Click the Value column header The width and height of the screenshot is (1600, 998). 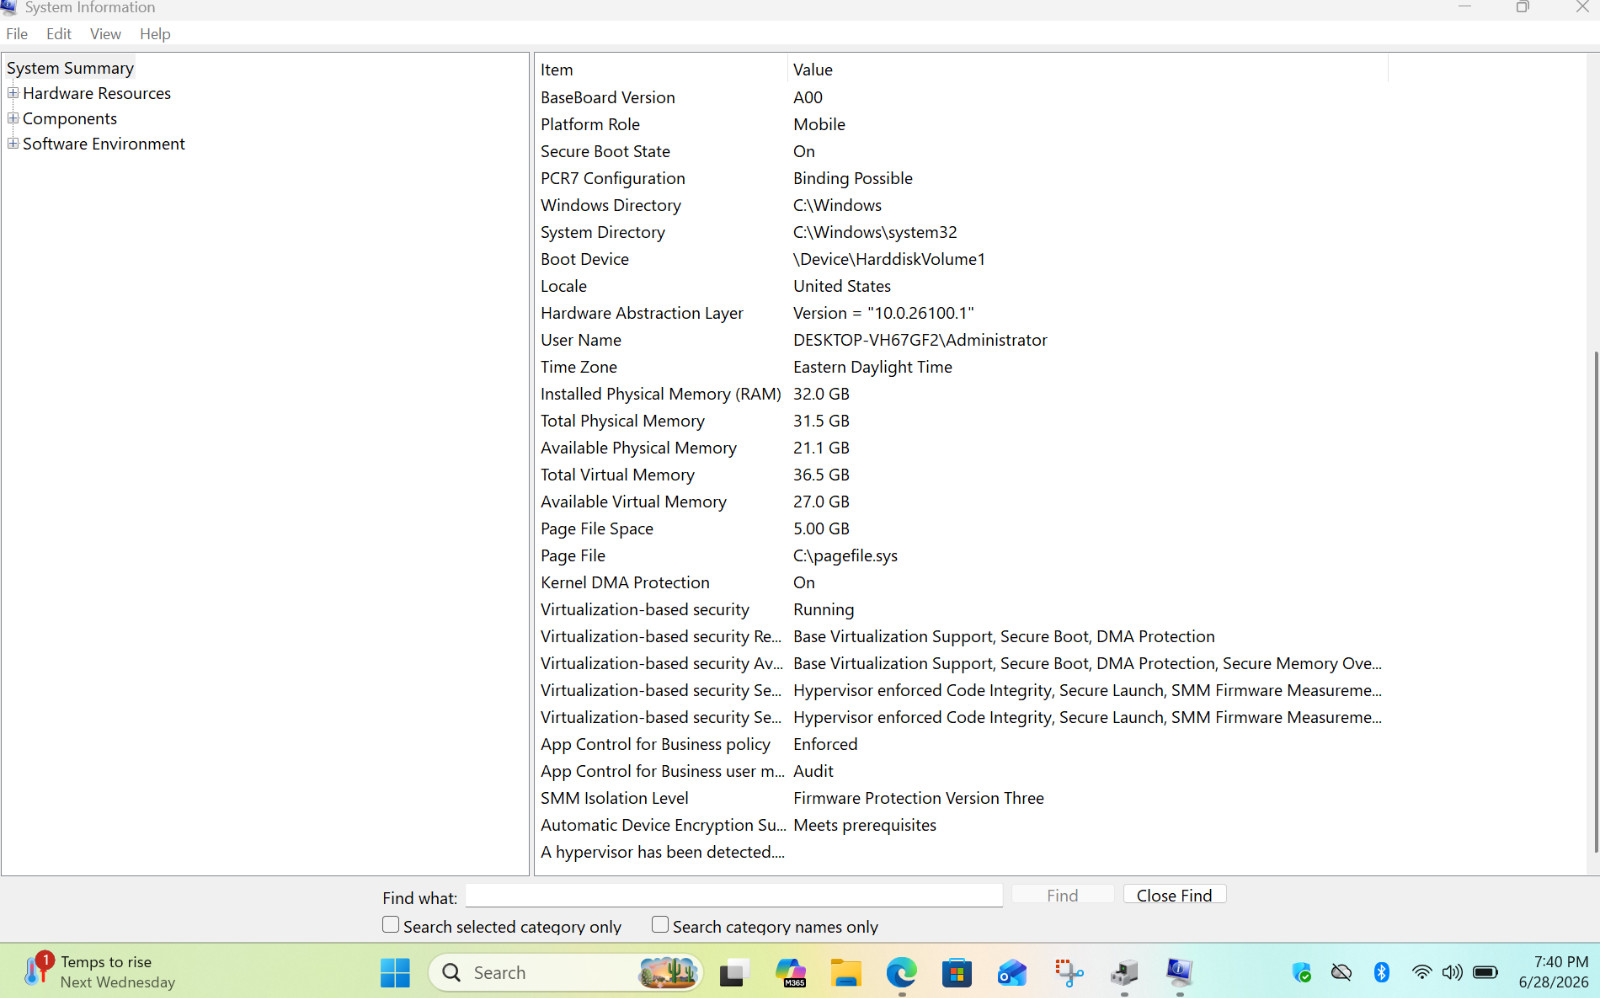pyautogui.click(x=1088, y=69)
